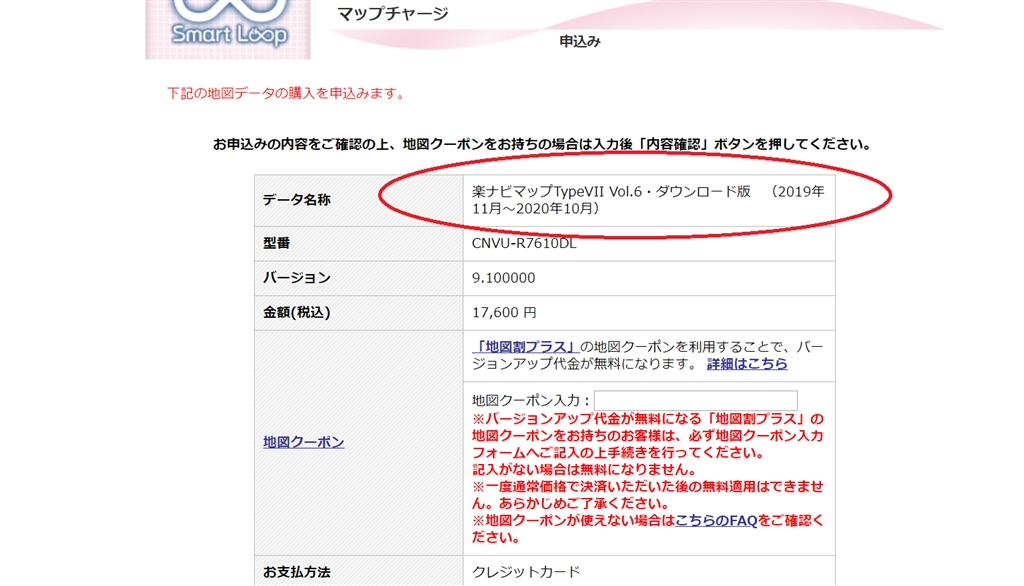Open the こちらのFAQ link
The width and height of the screenshot is (1024, 586).
(716, 521)
